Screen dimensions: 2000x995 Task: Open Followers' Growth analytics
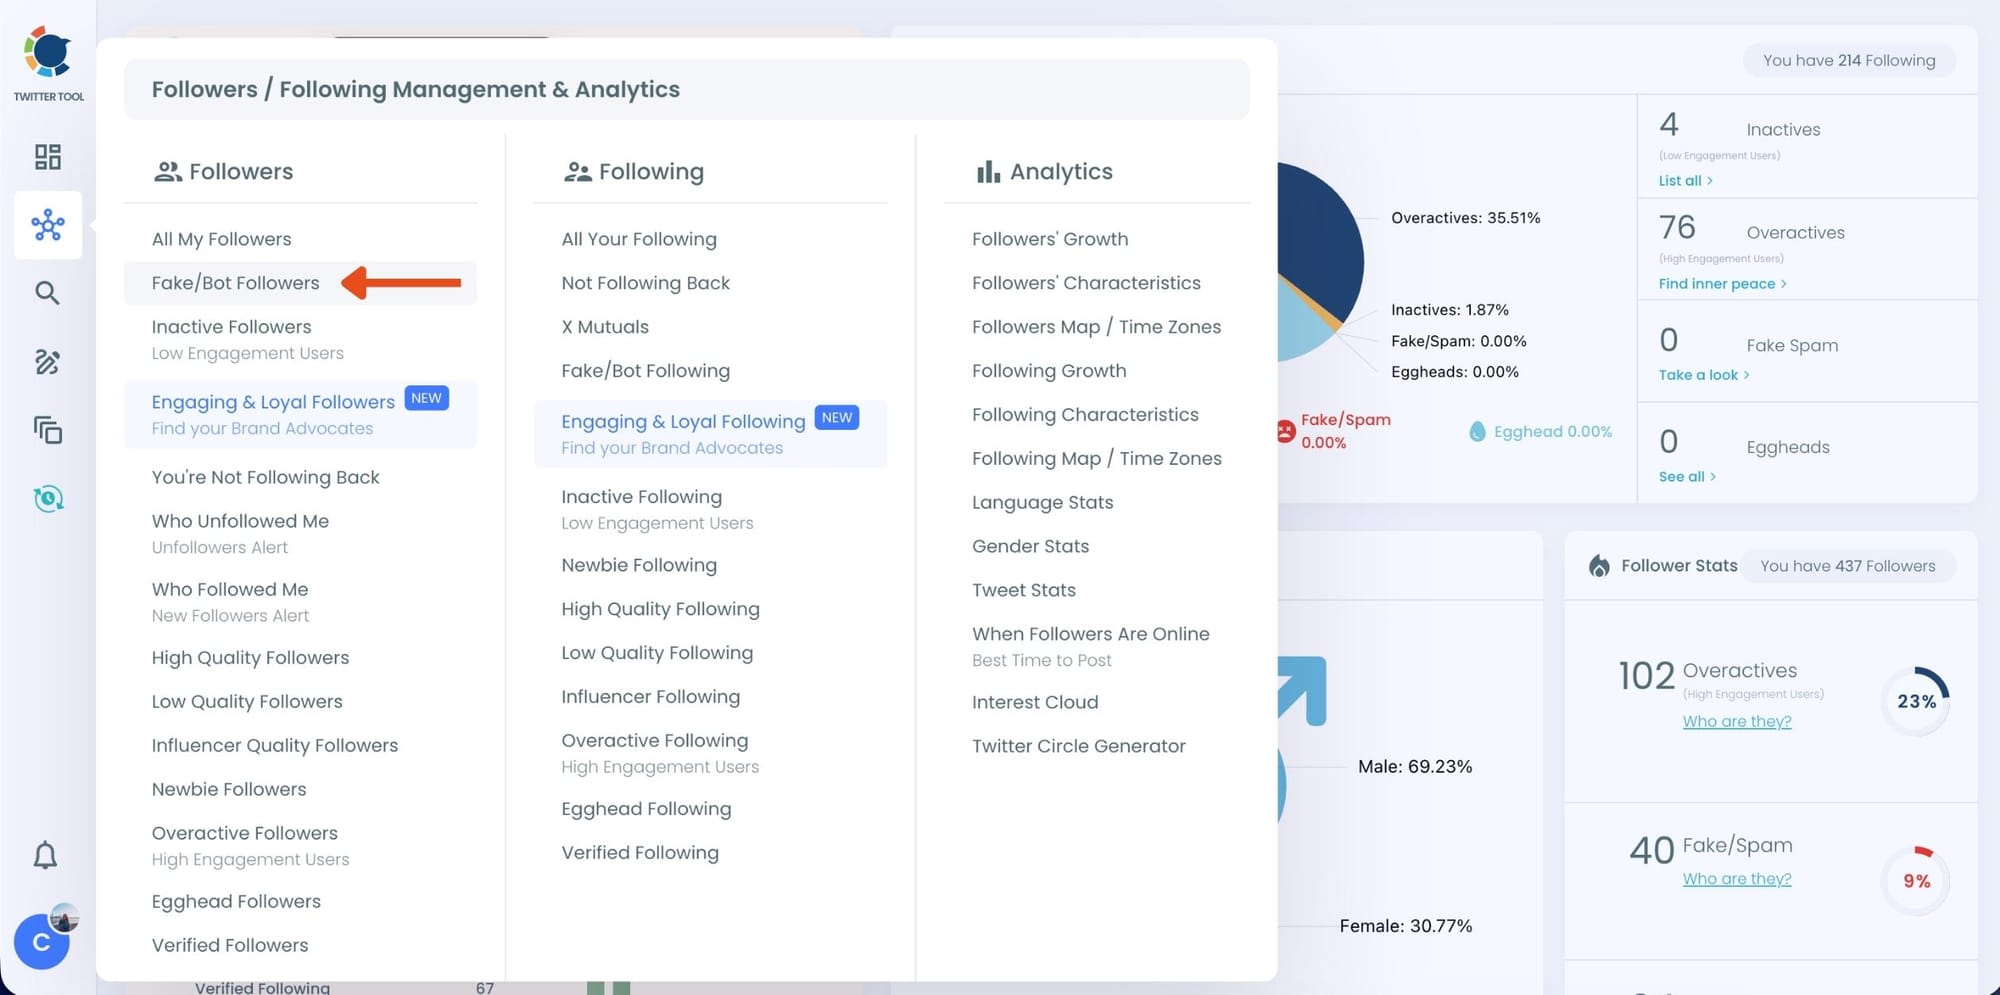click(x=1050, y=239)
